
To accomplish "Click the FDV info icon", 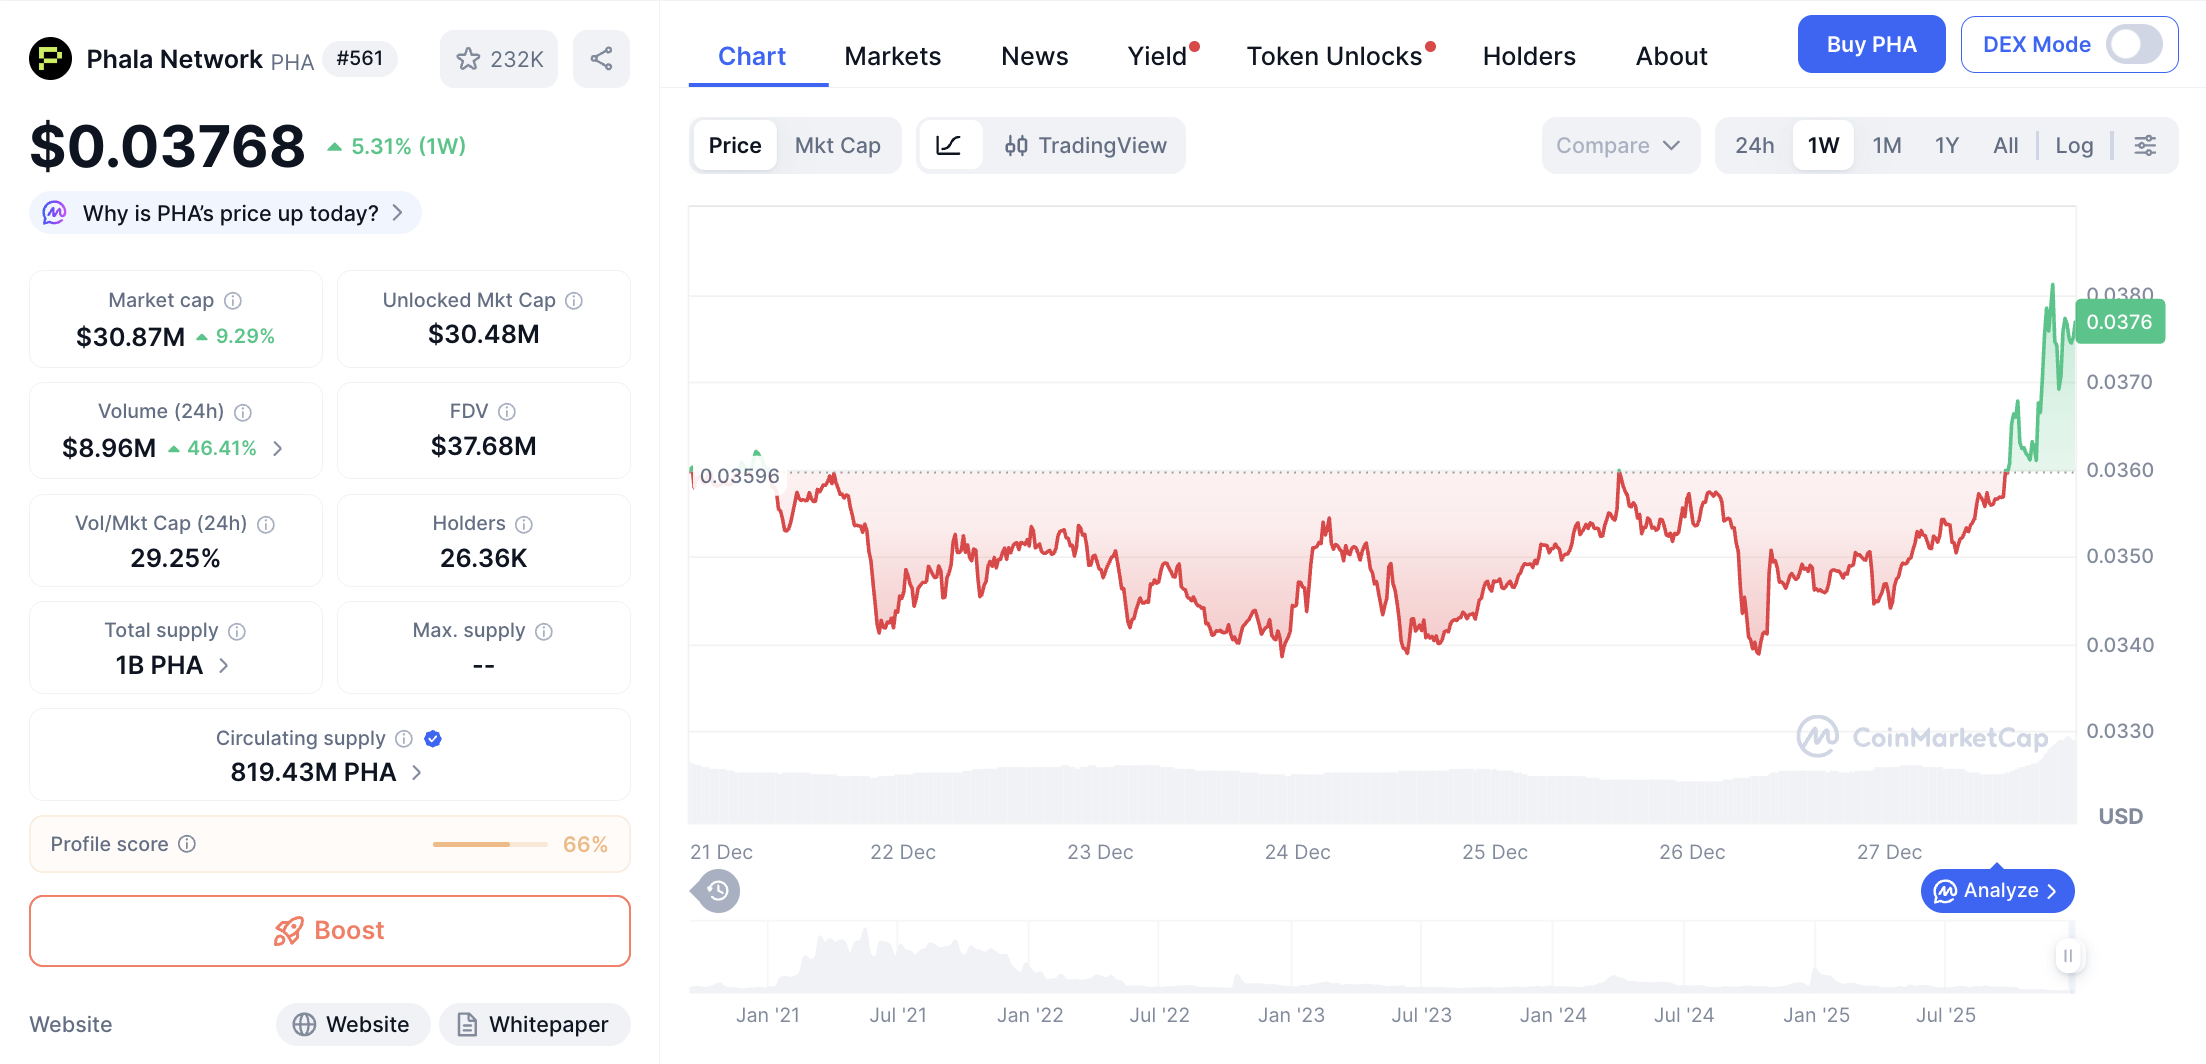I will (x=507, y=412).
